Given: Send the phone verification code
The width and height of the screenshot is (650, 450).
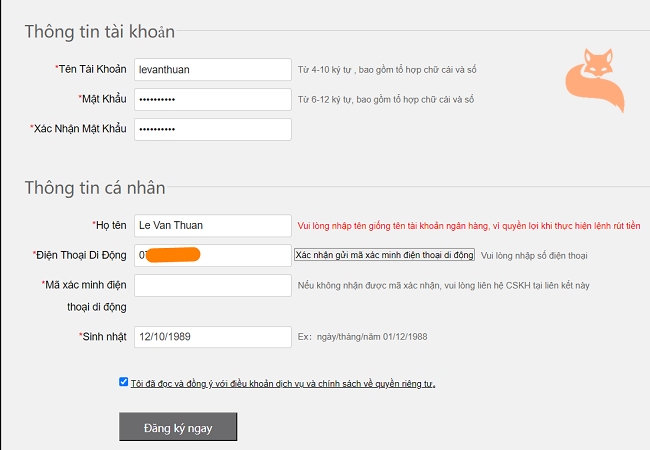Looking at the screenshot, I should (x=384, y=255).
